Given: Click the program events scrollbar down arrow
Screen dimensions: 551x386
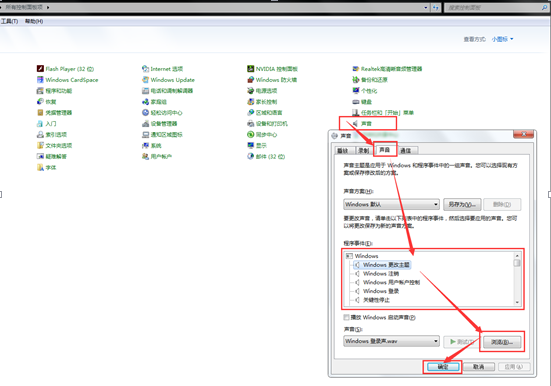Looking at the screenshot, I should click(x=517, y=302).
